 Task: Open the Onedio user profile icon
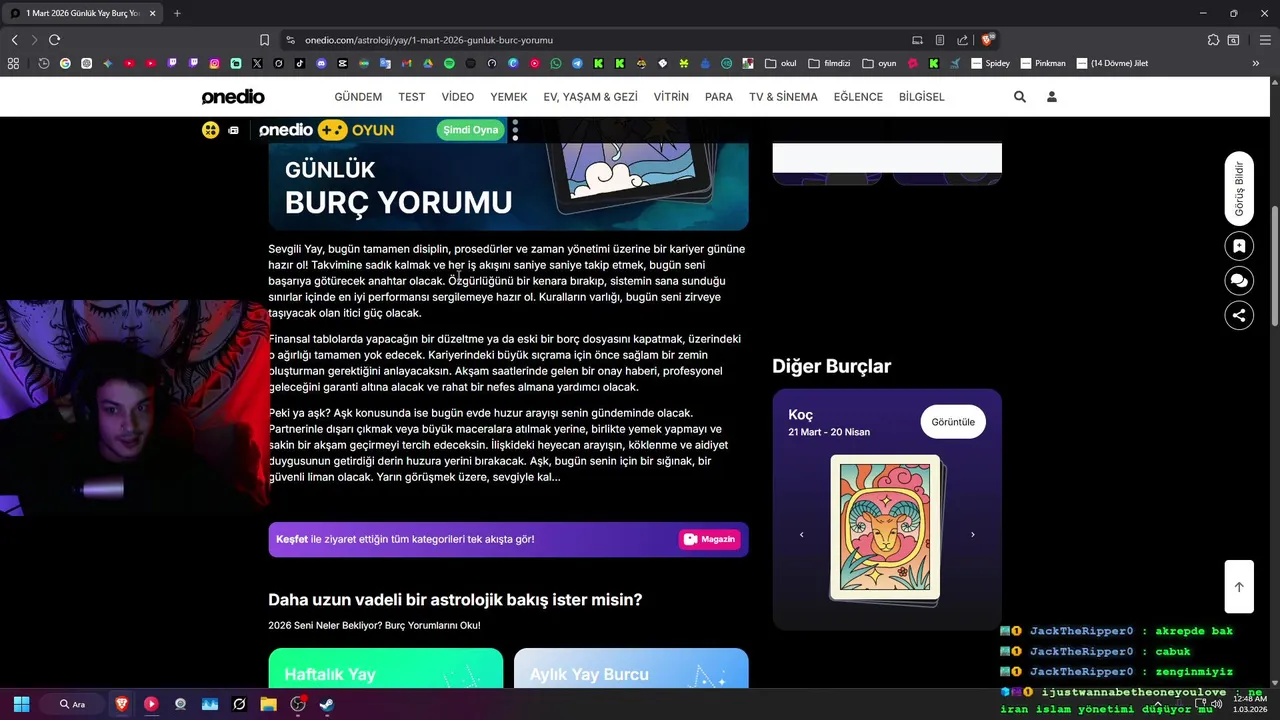coord(1052,97)
